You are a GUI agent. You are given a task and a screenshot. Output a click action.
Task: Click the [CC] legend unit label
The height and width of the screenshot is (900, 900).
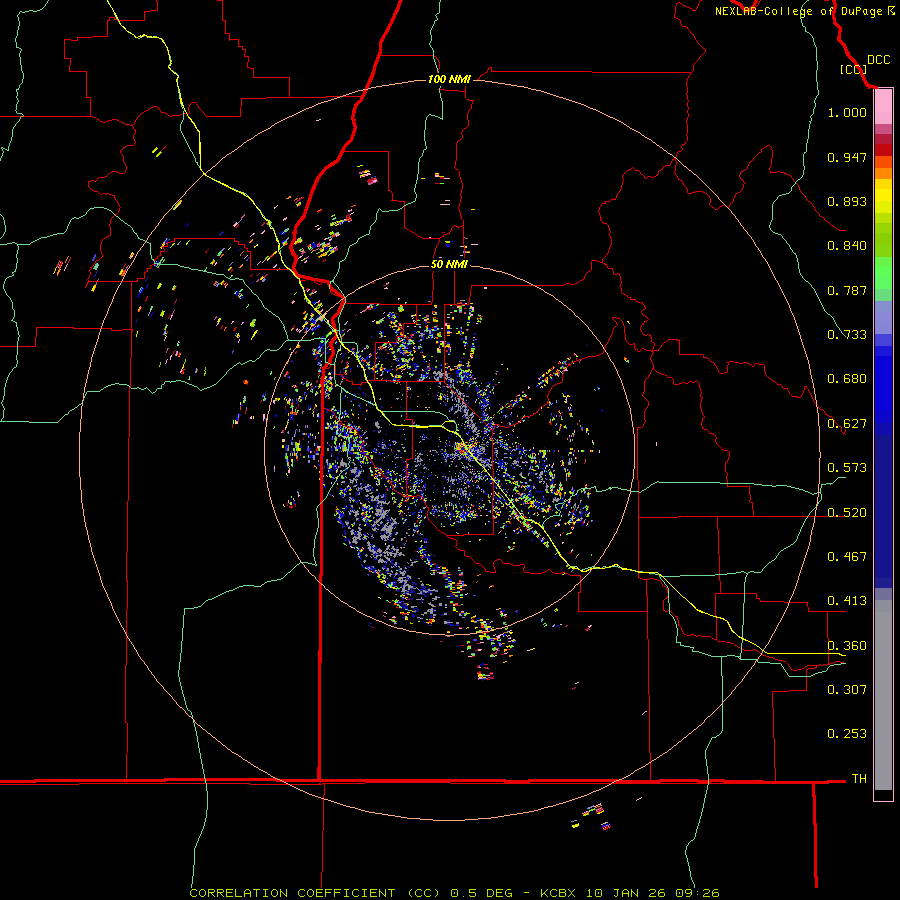853,69
